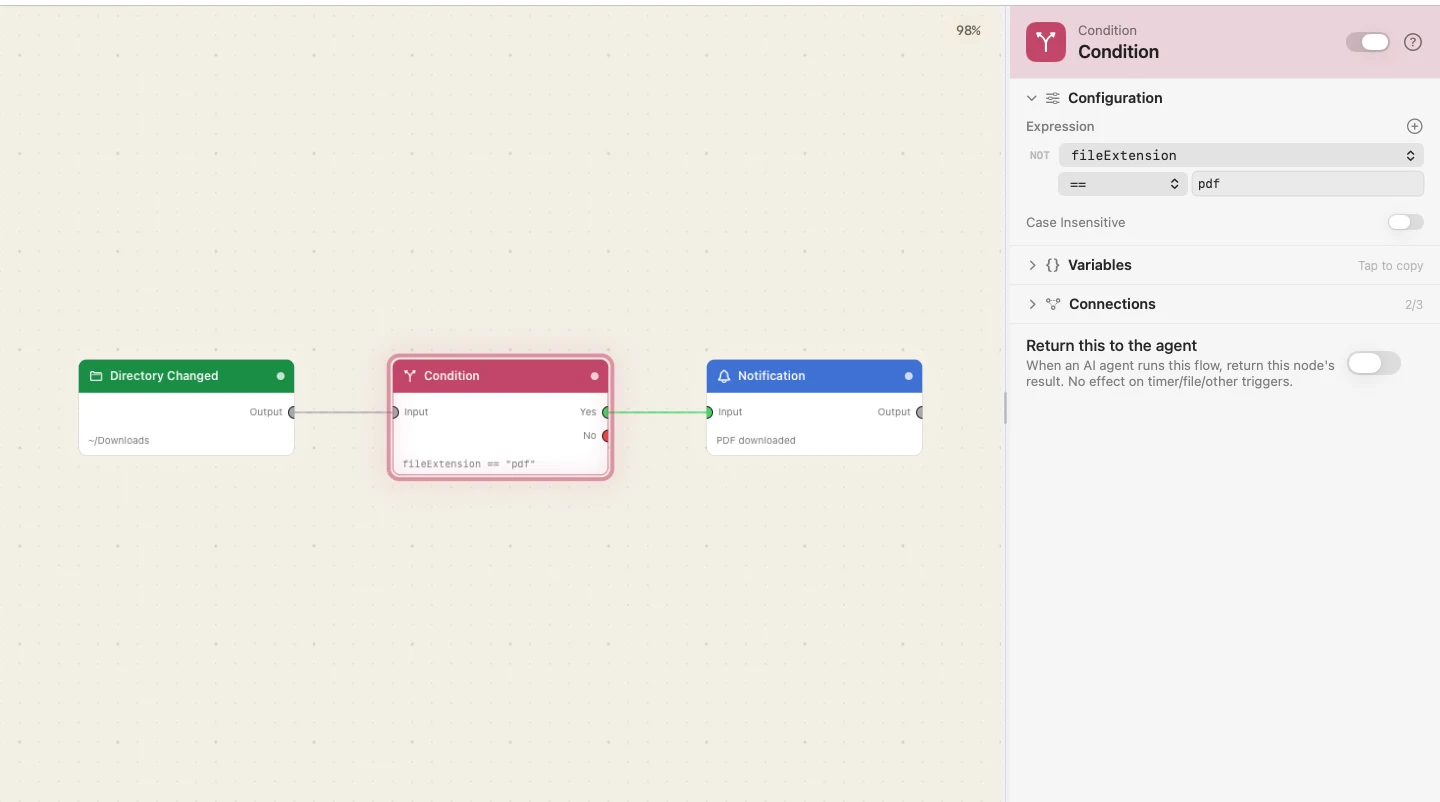Click the 98% zoom level indicator

point(968,31)
